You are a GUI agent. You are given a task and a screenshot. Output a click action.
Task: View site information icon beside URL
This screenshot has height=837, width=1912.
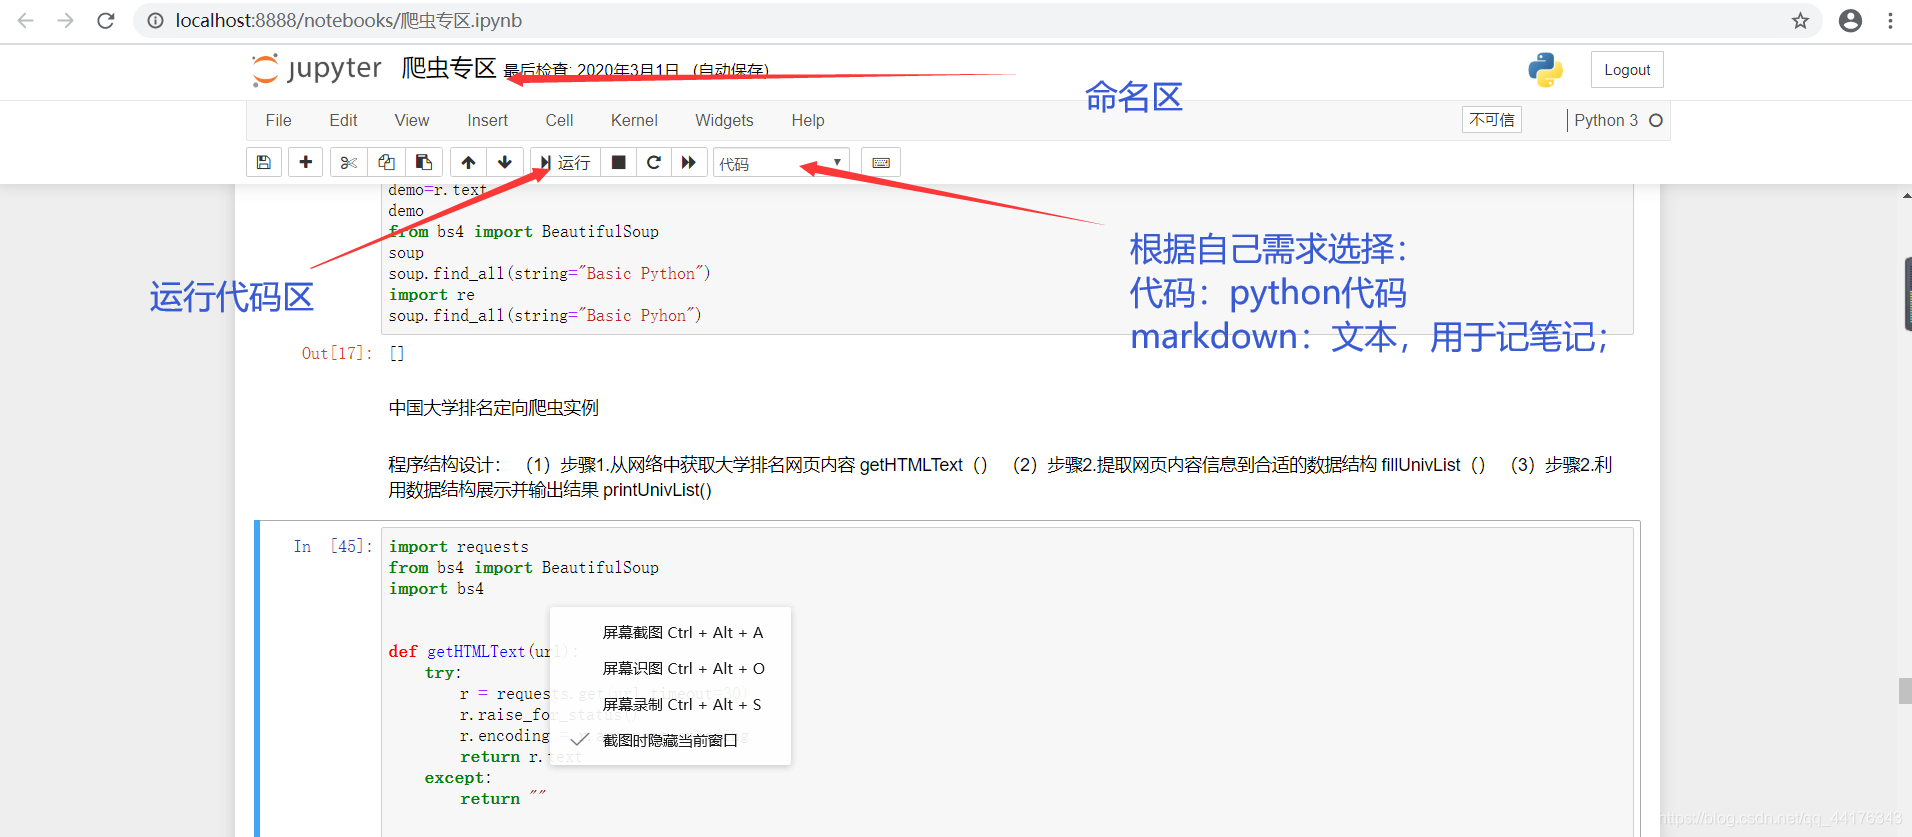(x=155, y=20)
